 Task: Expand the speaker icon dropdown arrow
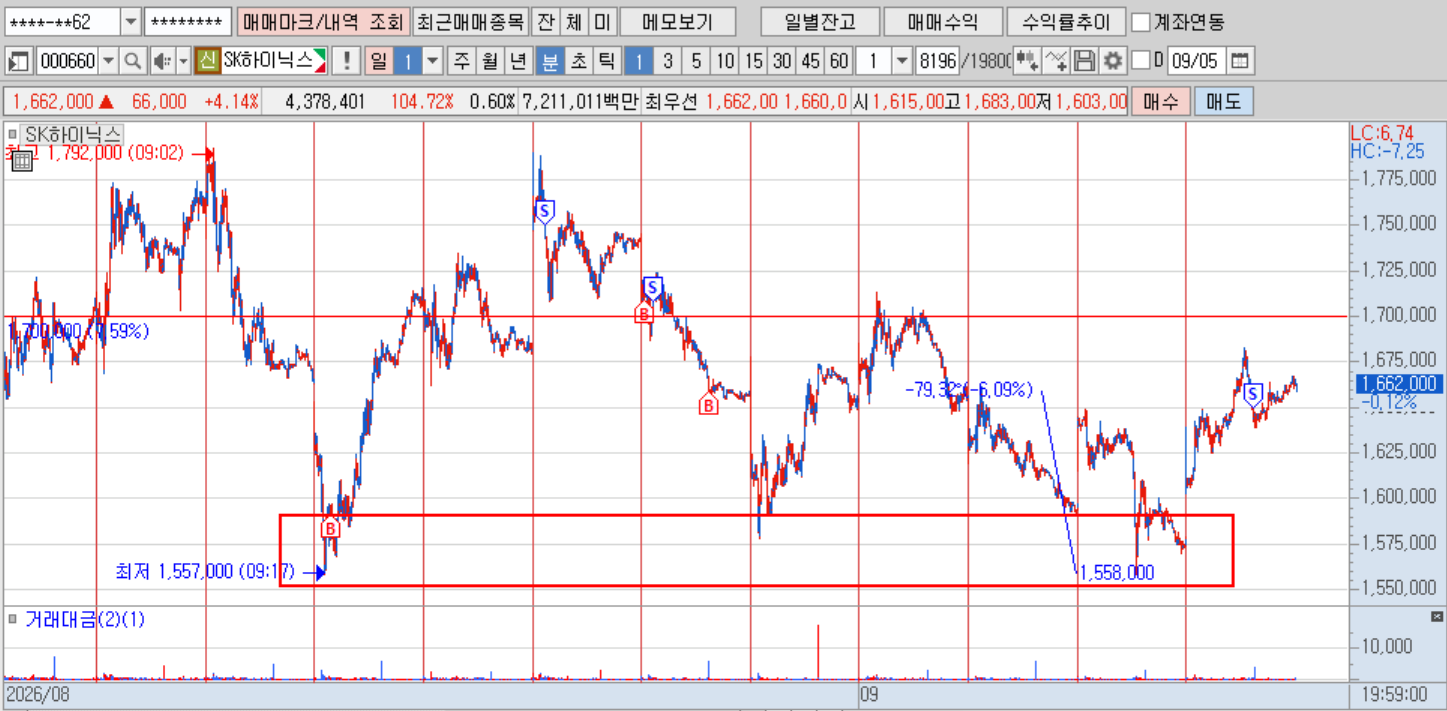(x=183, y=61)
